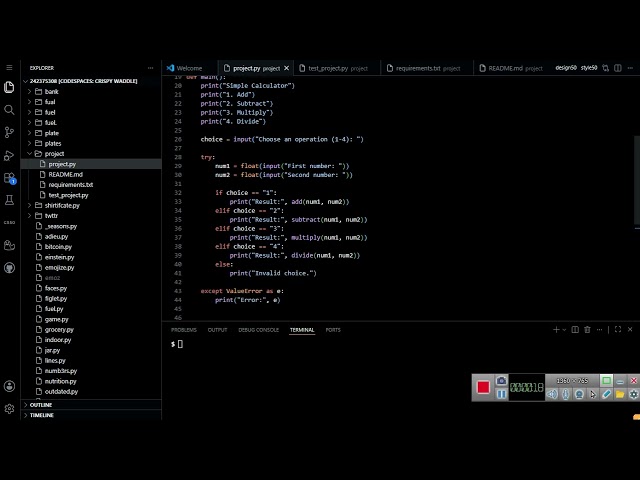Image resolution: width=640 pixels, height=480 pixels.
Task: Open the recorder output folder
Action: [x=620, y=394]
